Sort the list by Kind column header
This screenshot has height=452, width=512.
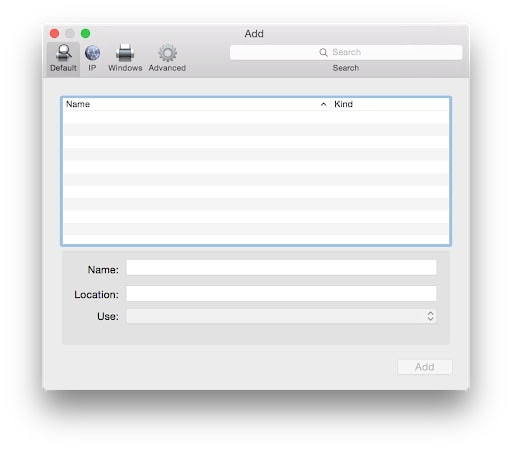pyautogui.click(x=343, y=104)
